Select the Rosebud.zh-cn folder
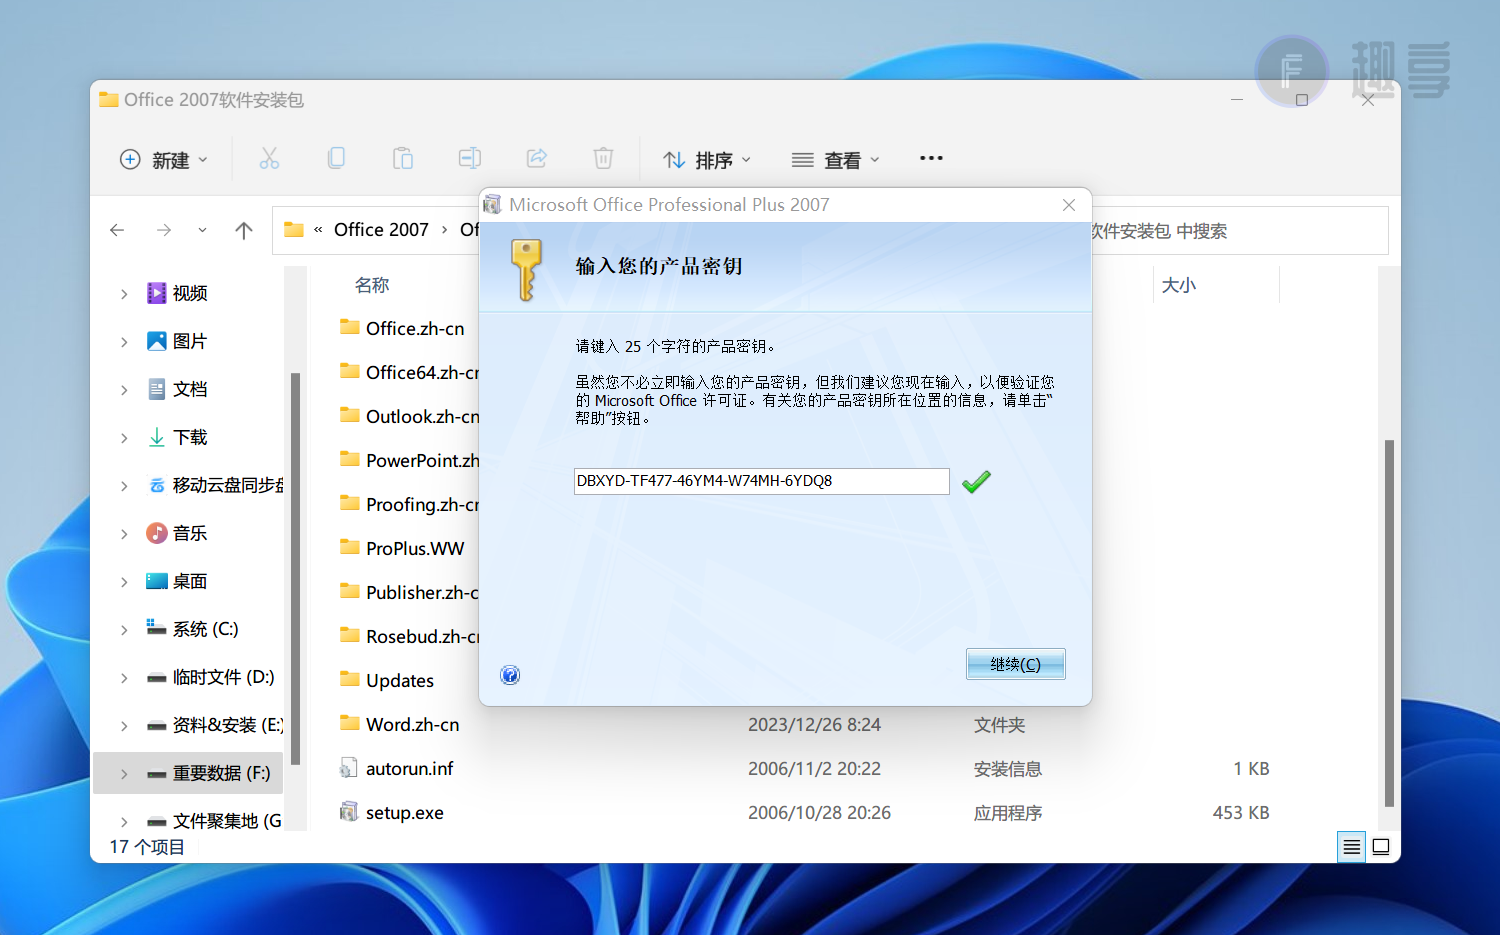Screen dimensions: 1500x935 pyautogui.click(x=409, y=636)
